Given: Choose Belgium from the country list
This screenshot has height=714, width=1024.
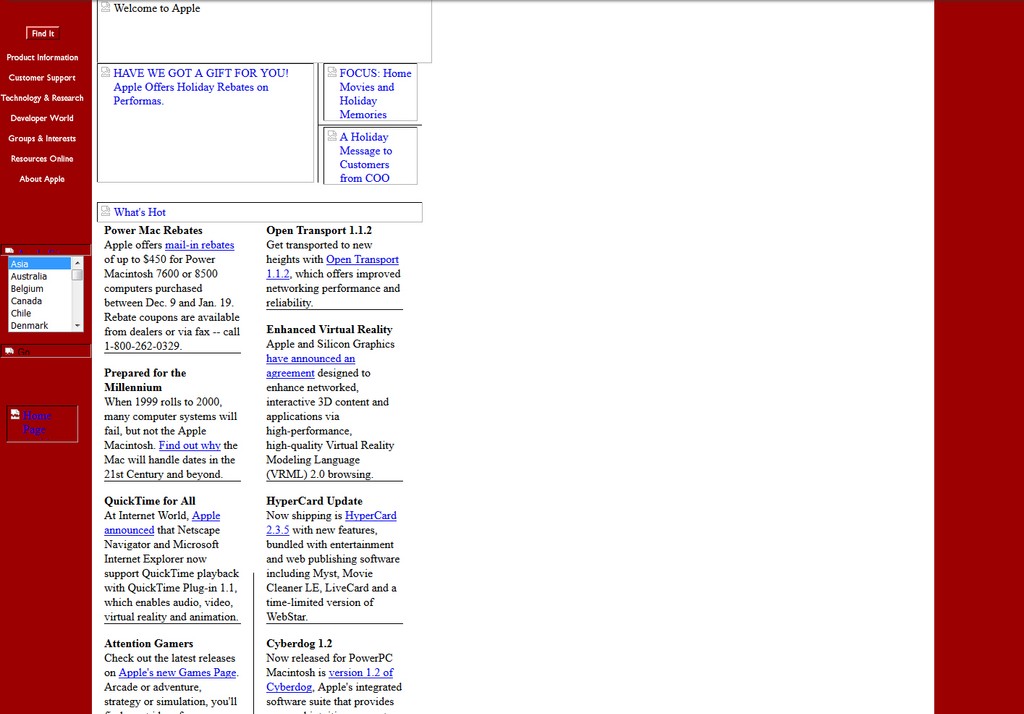Looking at the screenshot, I should (x=39, y=289).
